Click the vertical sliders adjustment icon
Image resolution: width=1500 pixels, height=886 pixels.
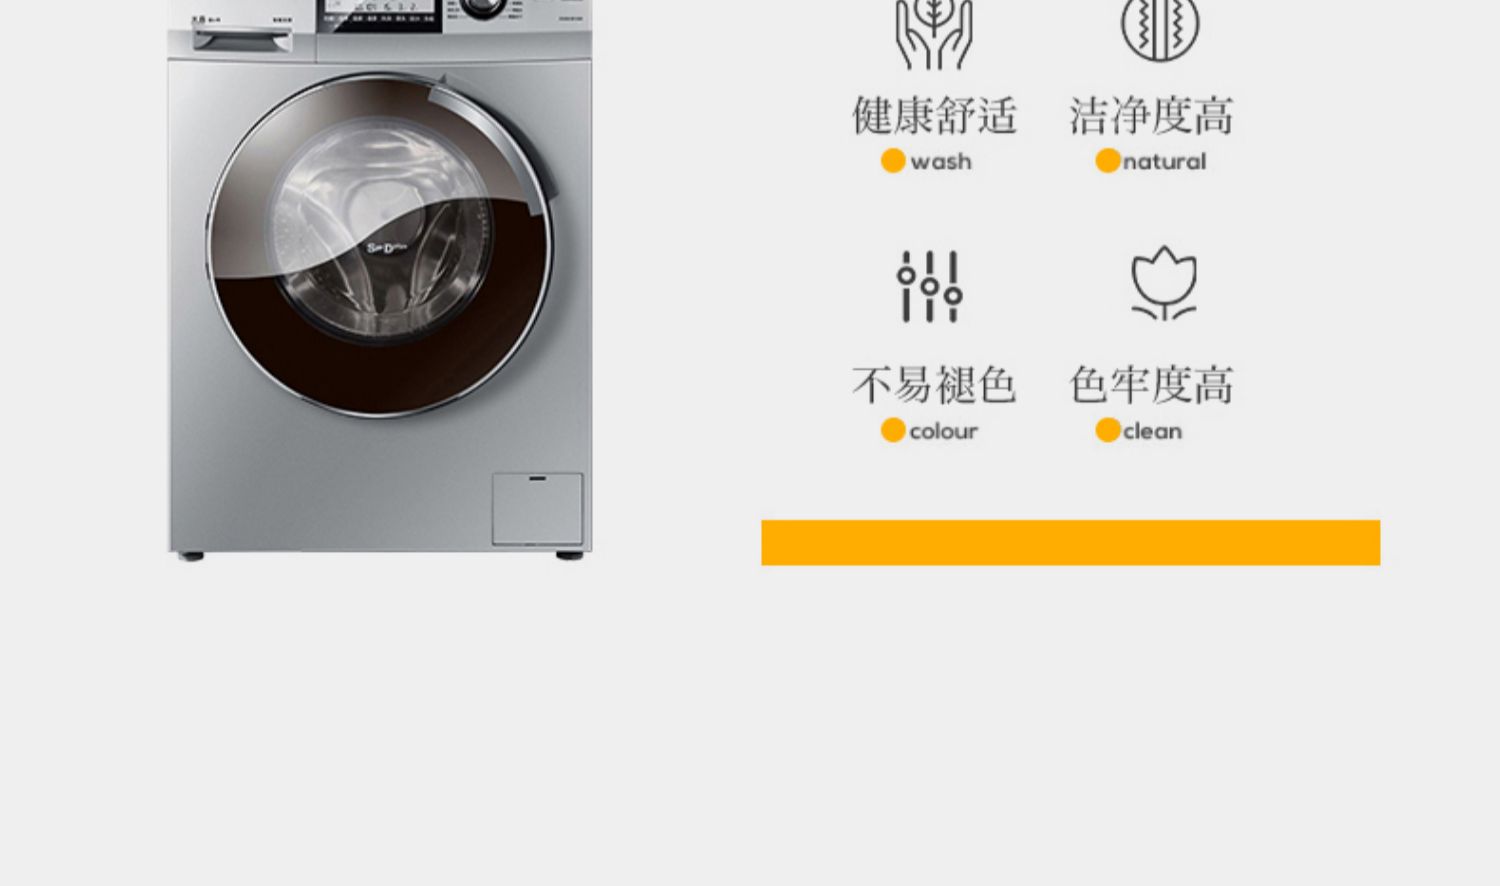pyautogui.click(x=930, y=287)
